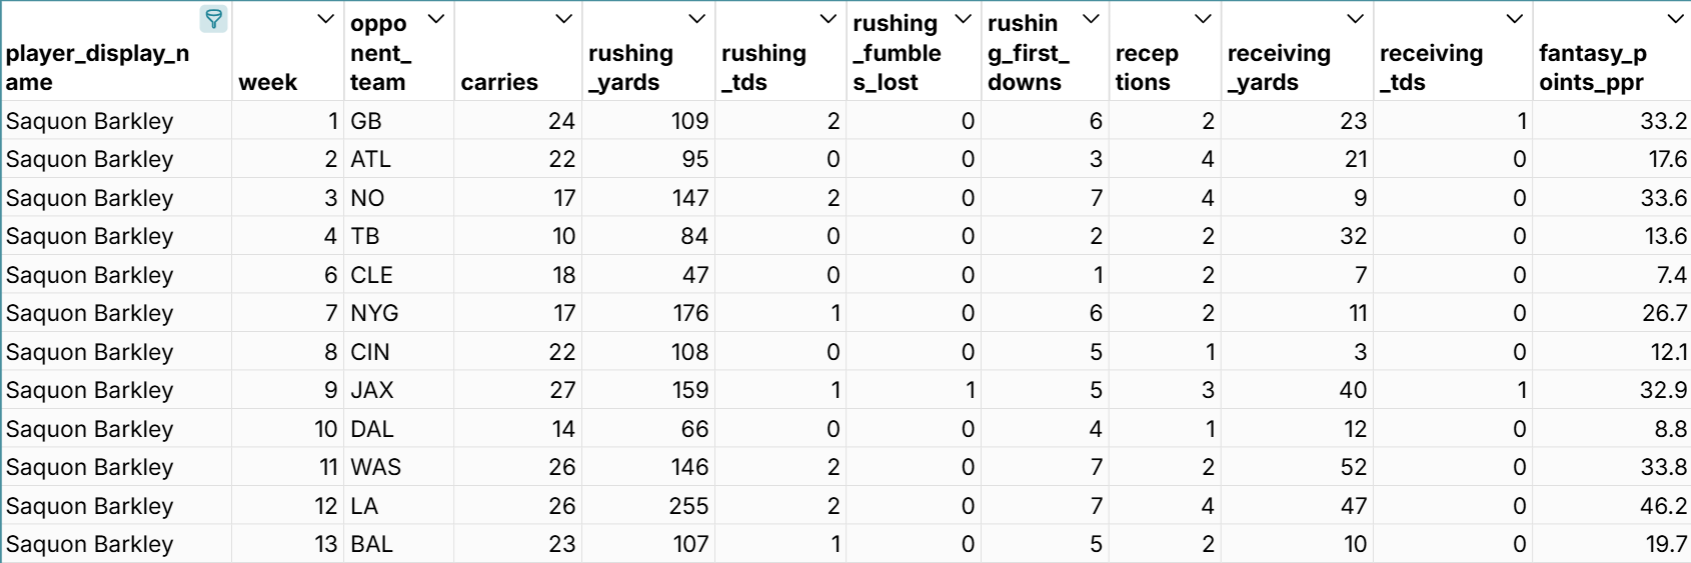
Task: Expand the rushing_tds column dropdown
Action: click(x=828, y=19)
